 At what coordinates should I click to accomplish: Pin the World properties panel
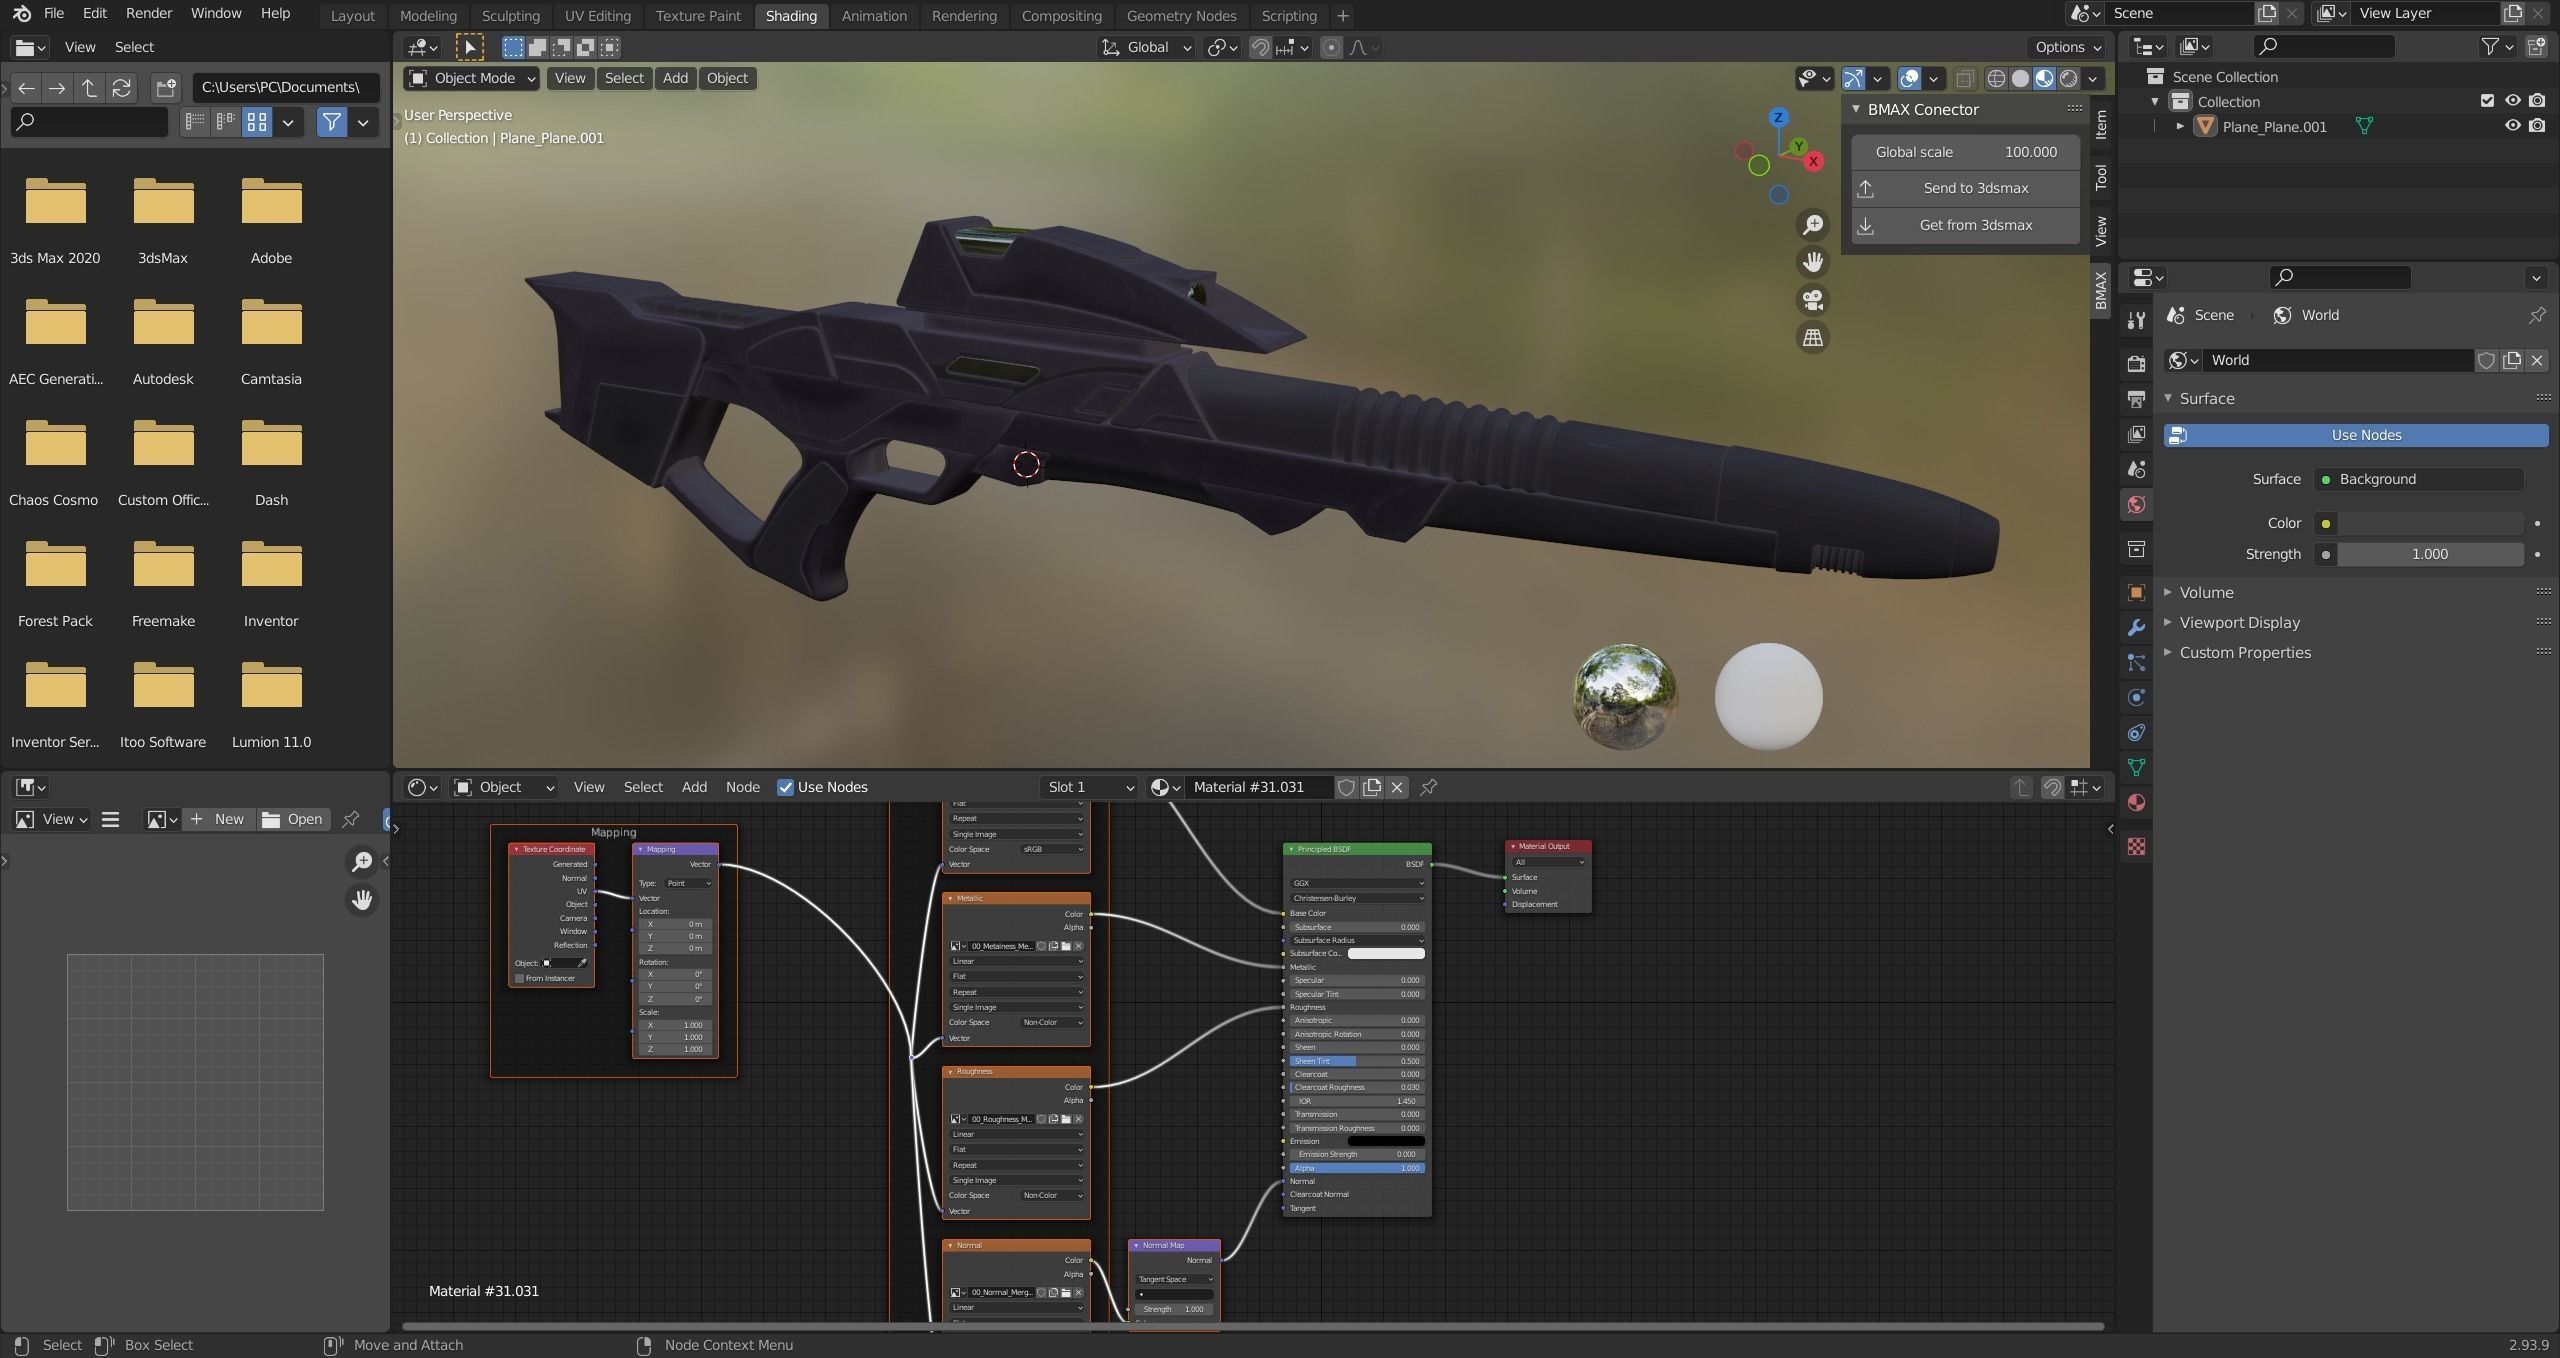[x=2536, y=315]
